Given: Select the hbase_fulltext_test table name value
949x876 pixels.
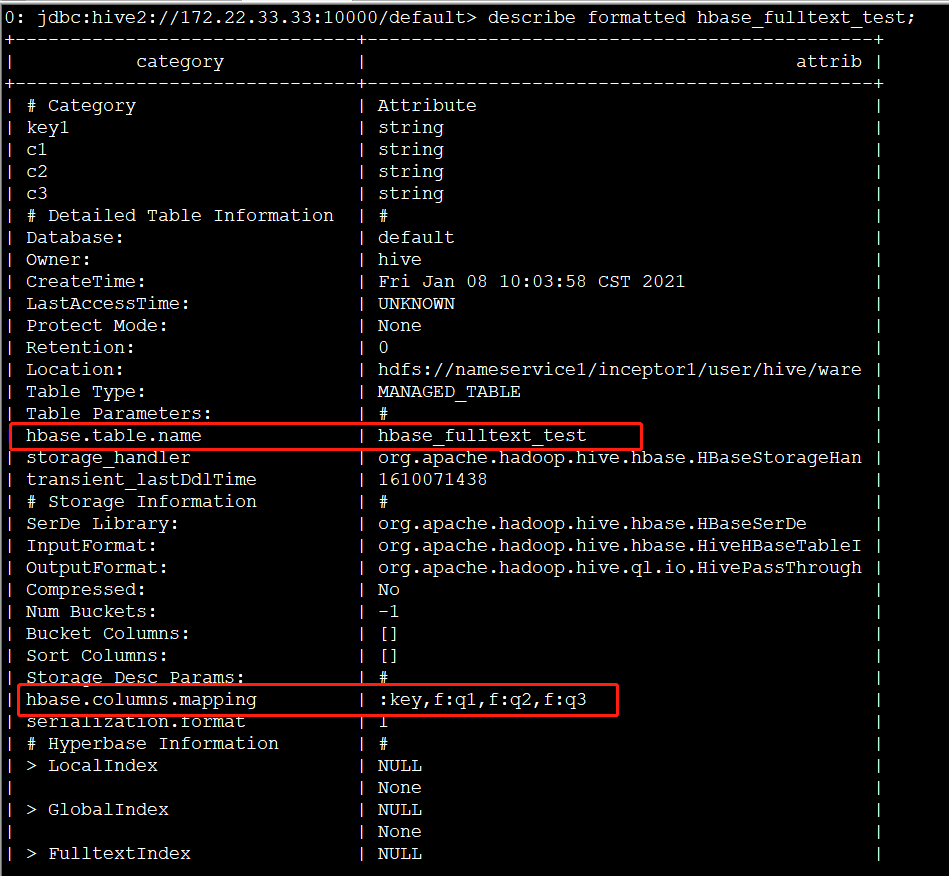Looking at the screenshot, I should pyautogui.click(x=482, y=436).
